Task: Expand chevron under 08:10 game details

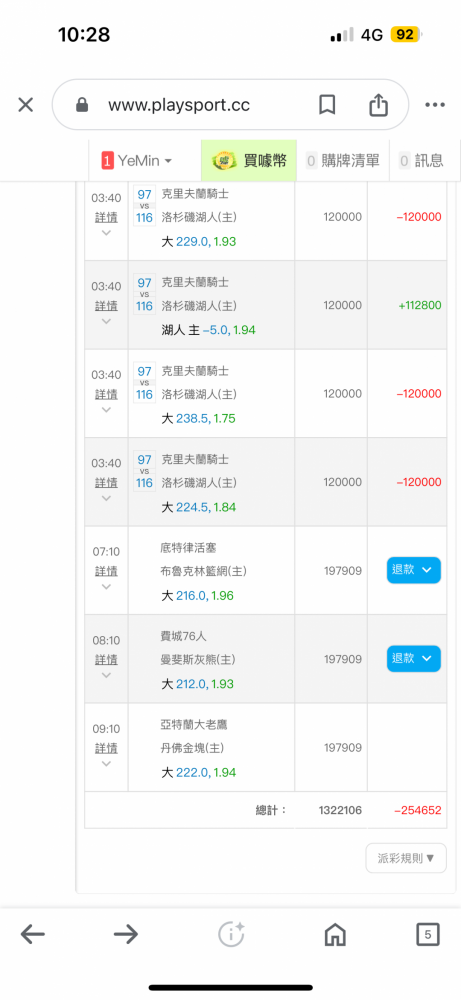Action: [x=106, y=675]
